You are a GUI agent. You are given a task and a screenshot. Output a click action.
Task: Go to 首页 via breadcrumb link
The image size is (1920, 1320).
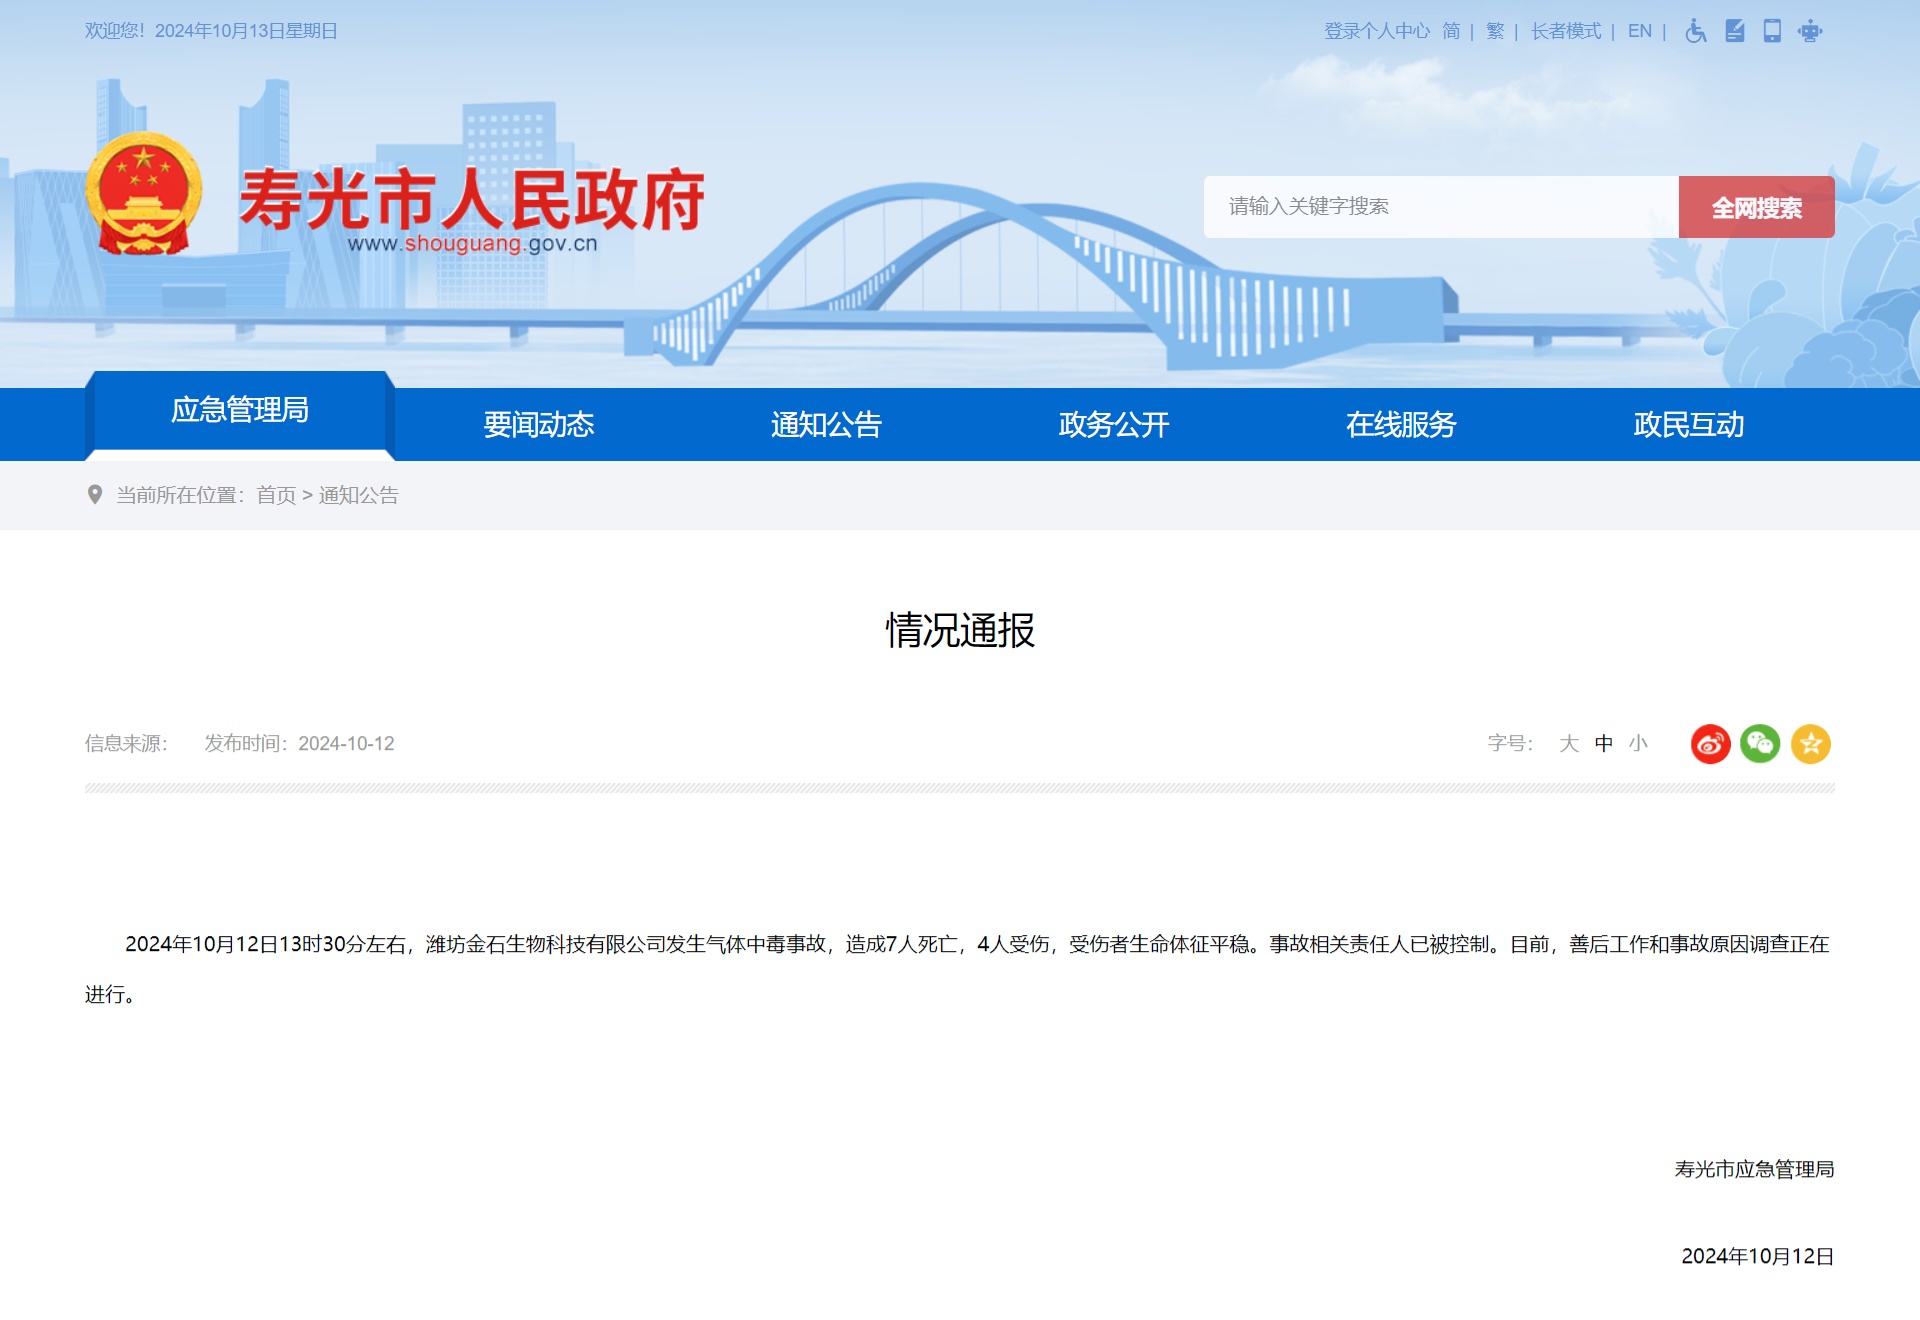click(274, 496)
